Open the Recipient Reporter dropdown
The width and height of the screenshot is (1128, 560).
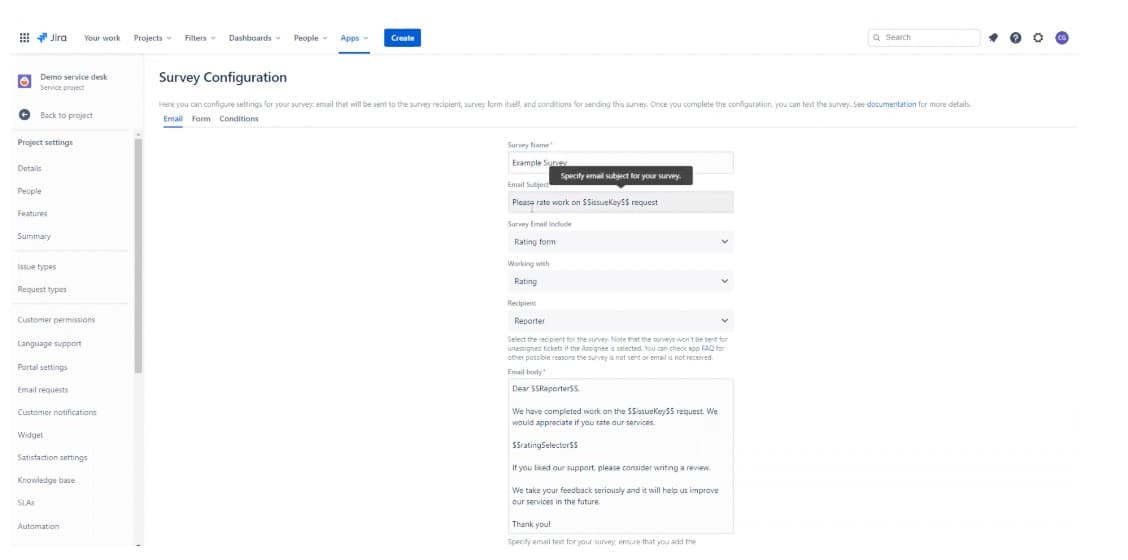[x=621, y=321]
